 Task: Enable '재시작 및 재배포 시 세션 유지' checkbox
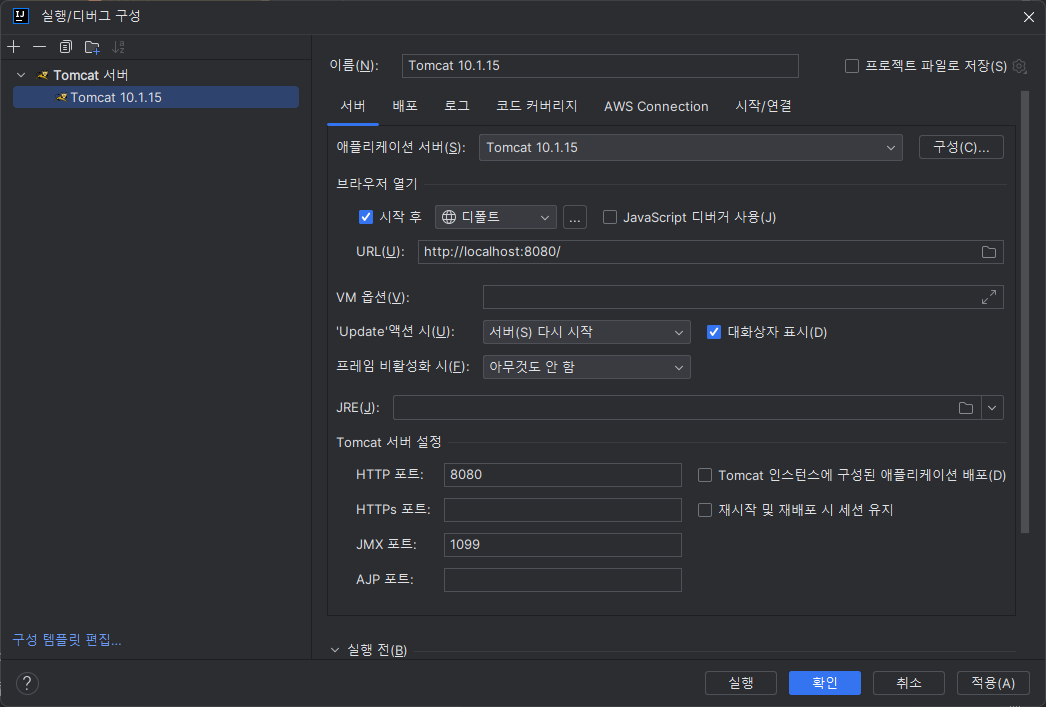click(704, 510)
